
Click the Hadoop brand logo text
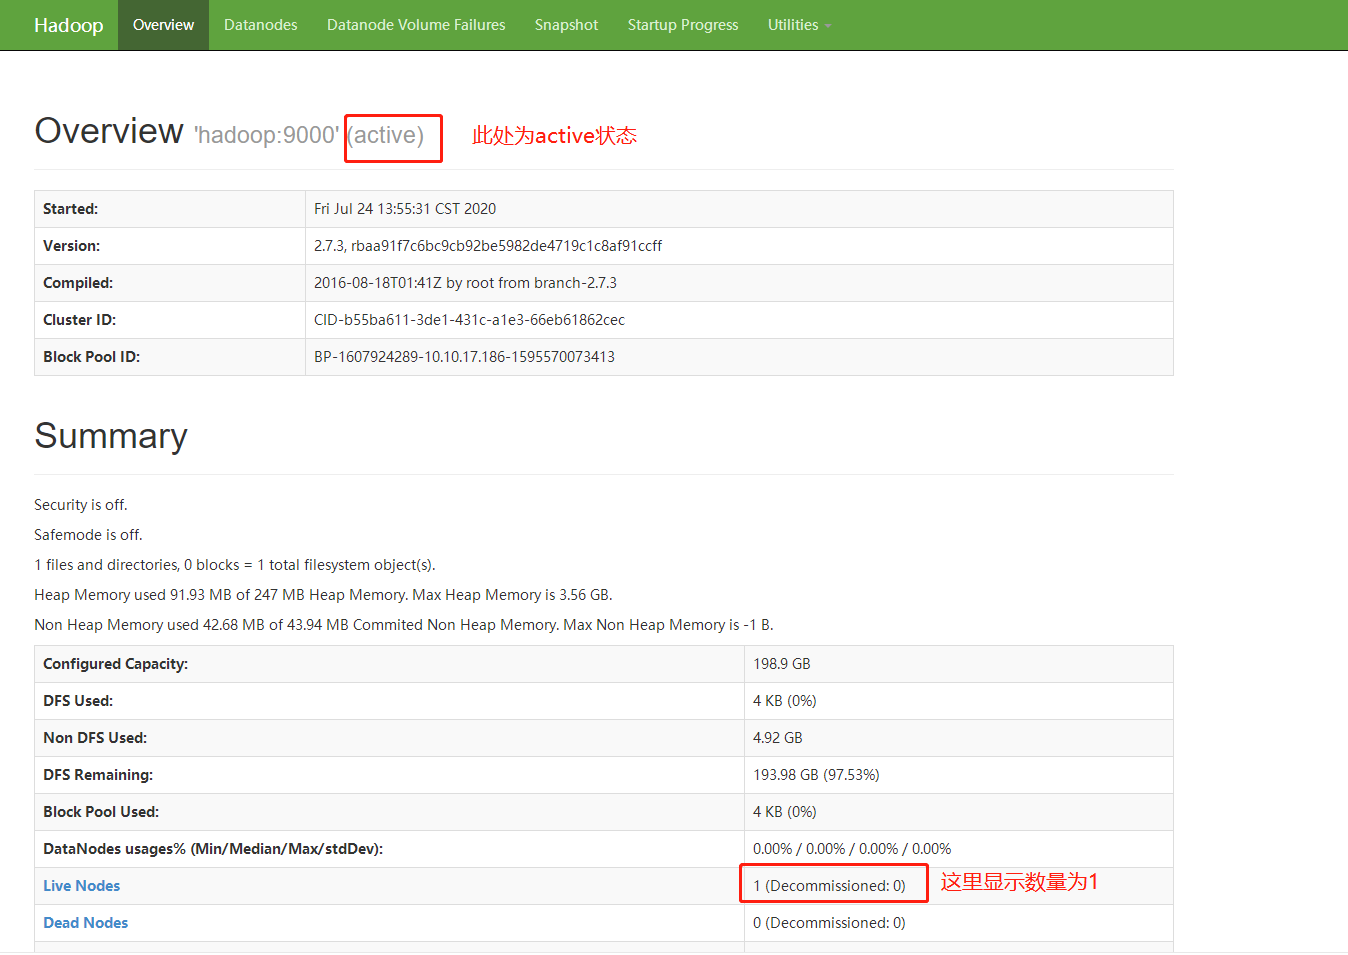[68, 25]
